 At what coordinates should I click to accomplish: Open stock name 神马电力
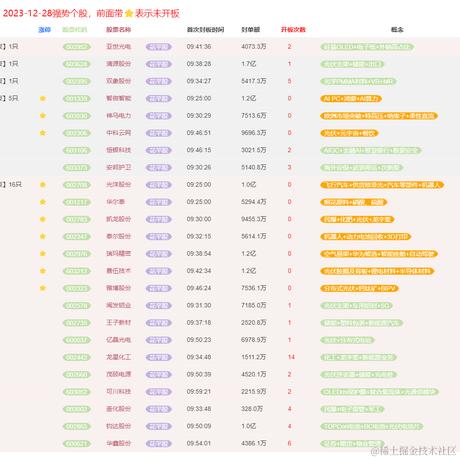118,116
